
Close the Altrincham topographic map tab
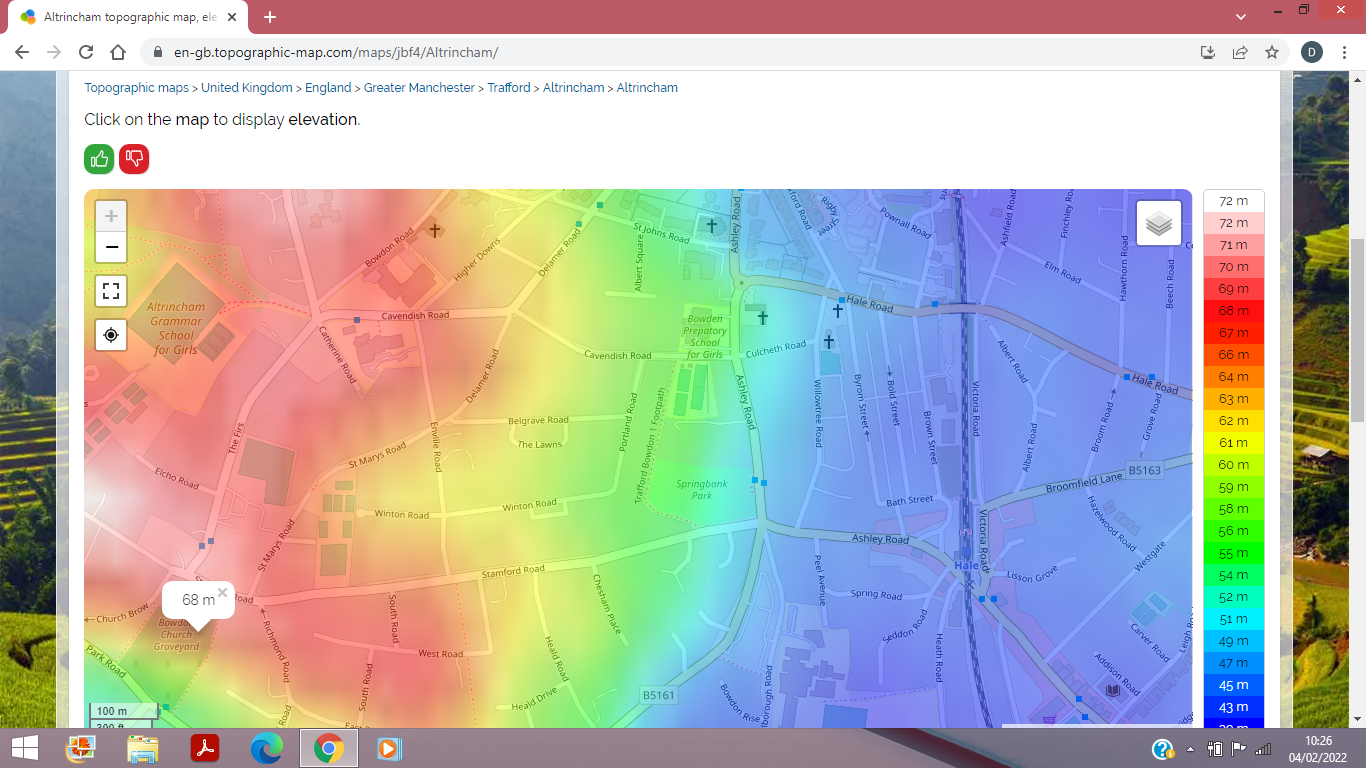[x=234, y=17]
